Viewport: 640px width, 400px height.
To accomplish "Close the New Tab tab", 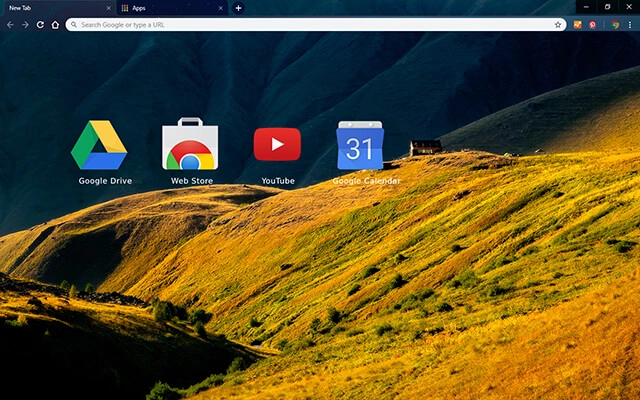I will pyautogui.click(x=109, y=8).
